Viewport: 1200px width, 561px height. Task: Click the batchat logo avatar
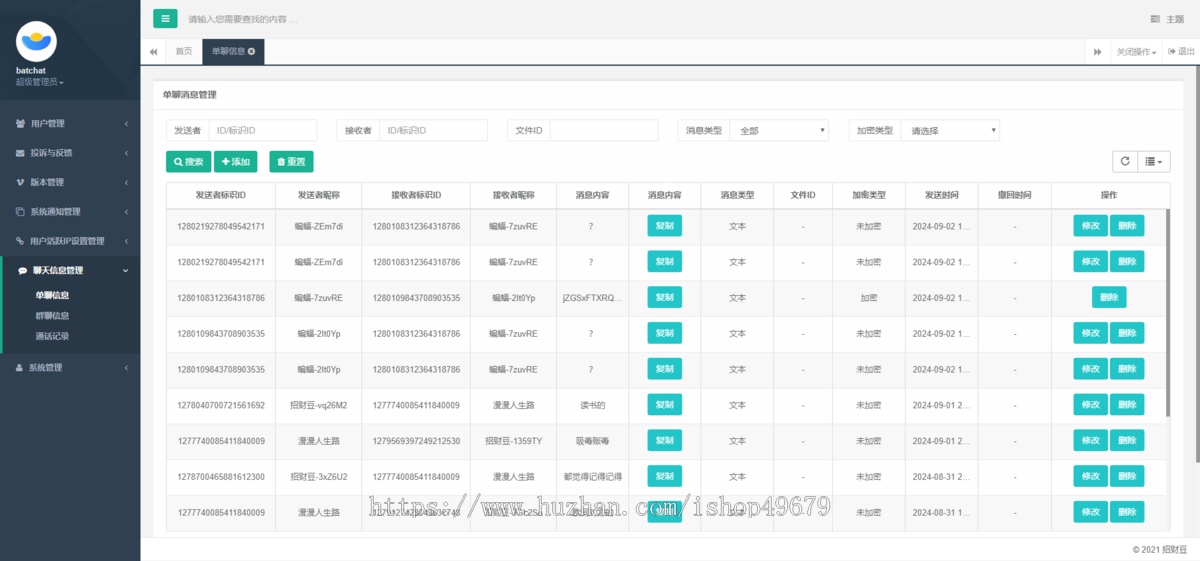[37, 41]
